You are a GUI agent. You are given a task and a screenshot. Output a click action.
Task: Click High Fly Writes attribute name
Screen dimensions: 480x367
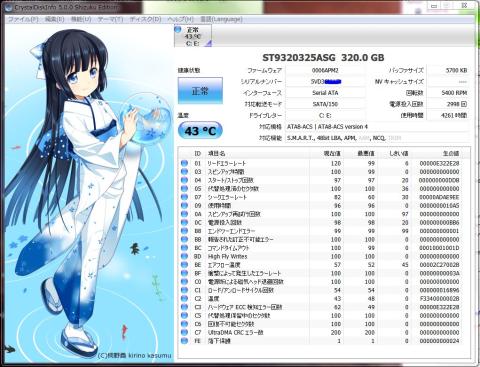pyautogui.click(x=227, y=256)
